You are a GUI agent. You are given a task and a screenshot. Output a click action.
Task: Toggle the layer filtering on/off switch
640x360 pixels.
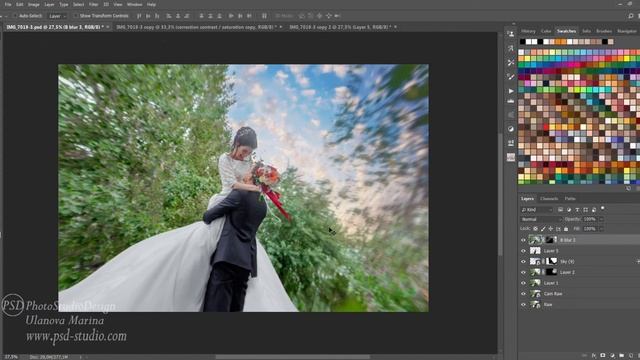(602, 209)
